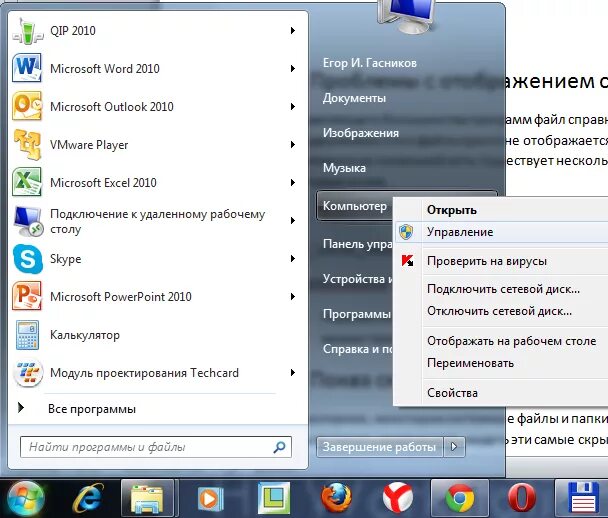Screen dimensions: 608x518
Task: Expand Microsoft Outlook 2010 jump list arrow
Action: pos(293,107)
